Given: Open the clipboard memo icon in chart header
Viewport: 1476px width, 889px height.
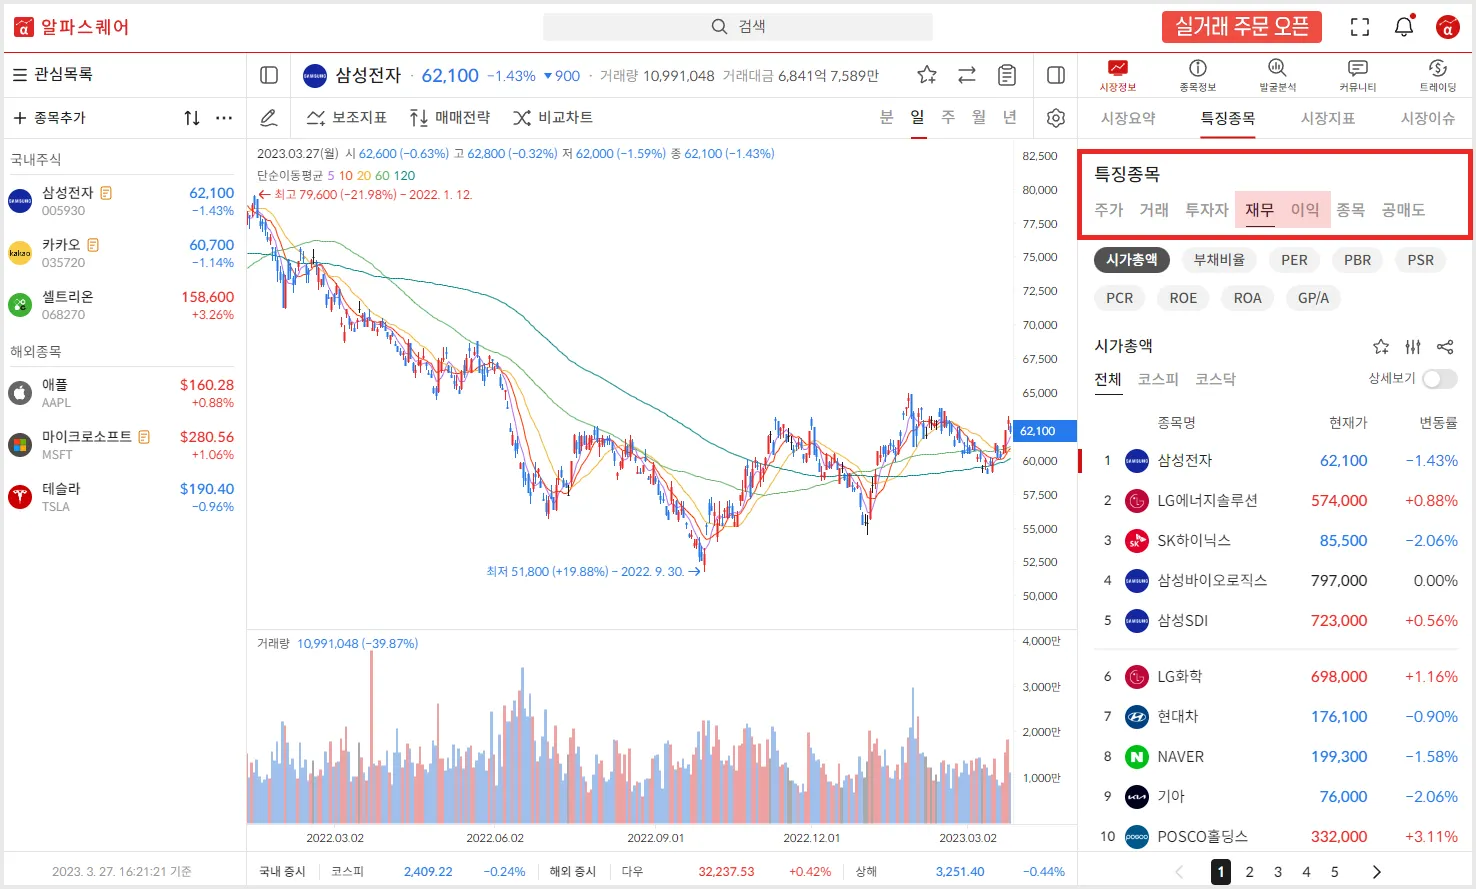Looking at the screenshot, I should (1007, 75).
